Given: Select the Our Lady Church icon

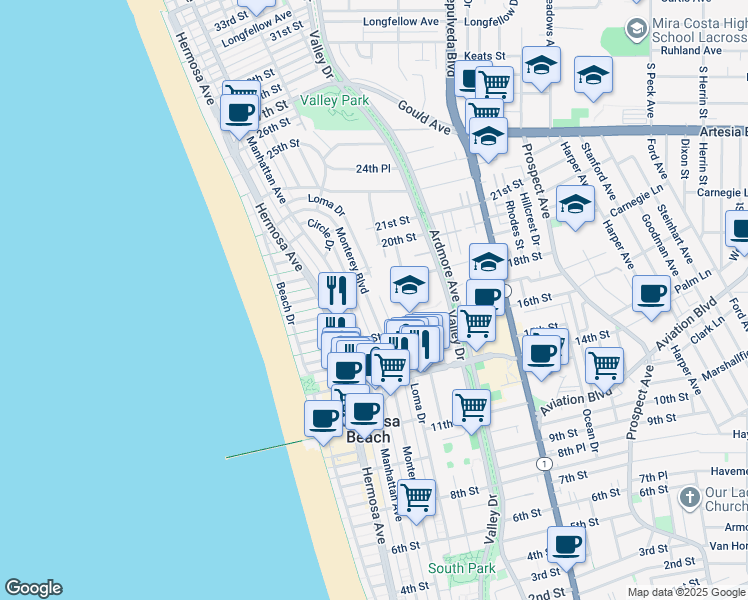Looking at the screenshot, I should (689, 497).
